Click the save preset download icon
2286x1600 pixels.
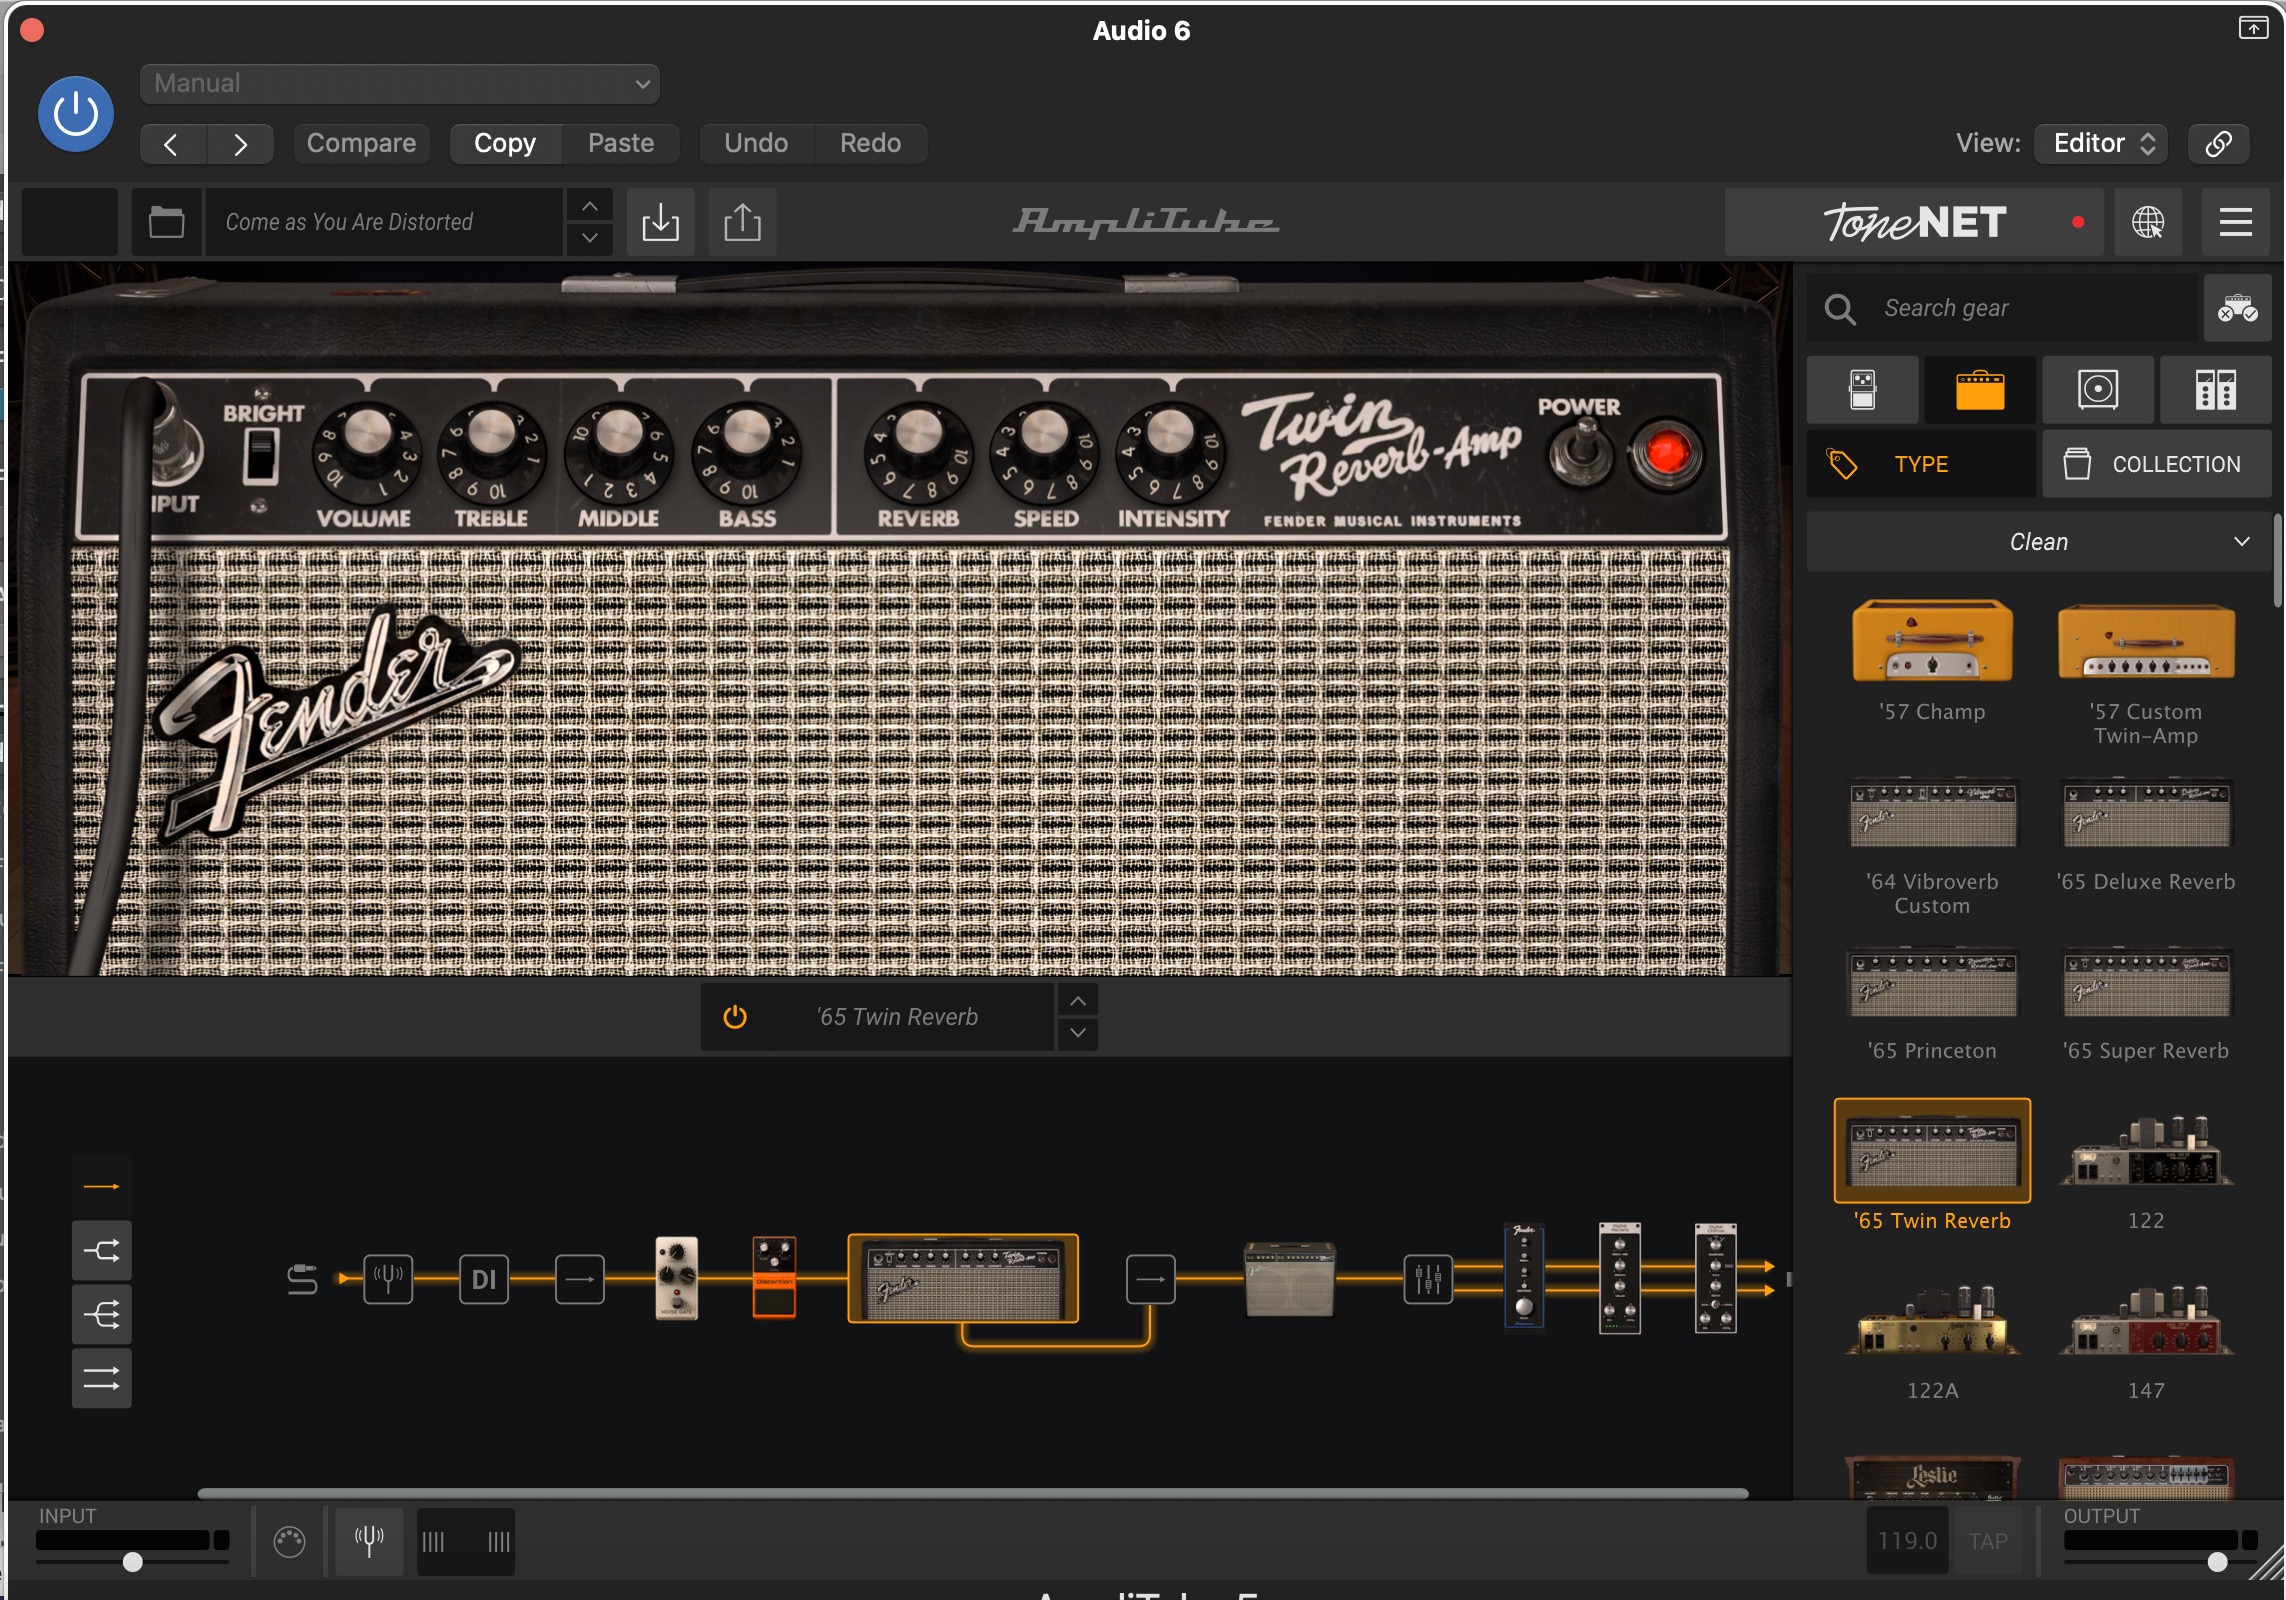tap(660, 222)
